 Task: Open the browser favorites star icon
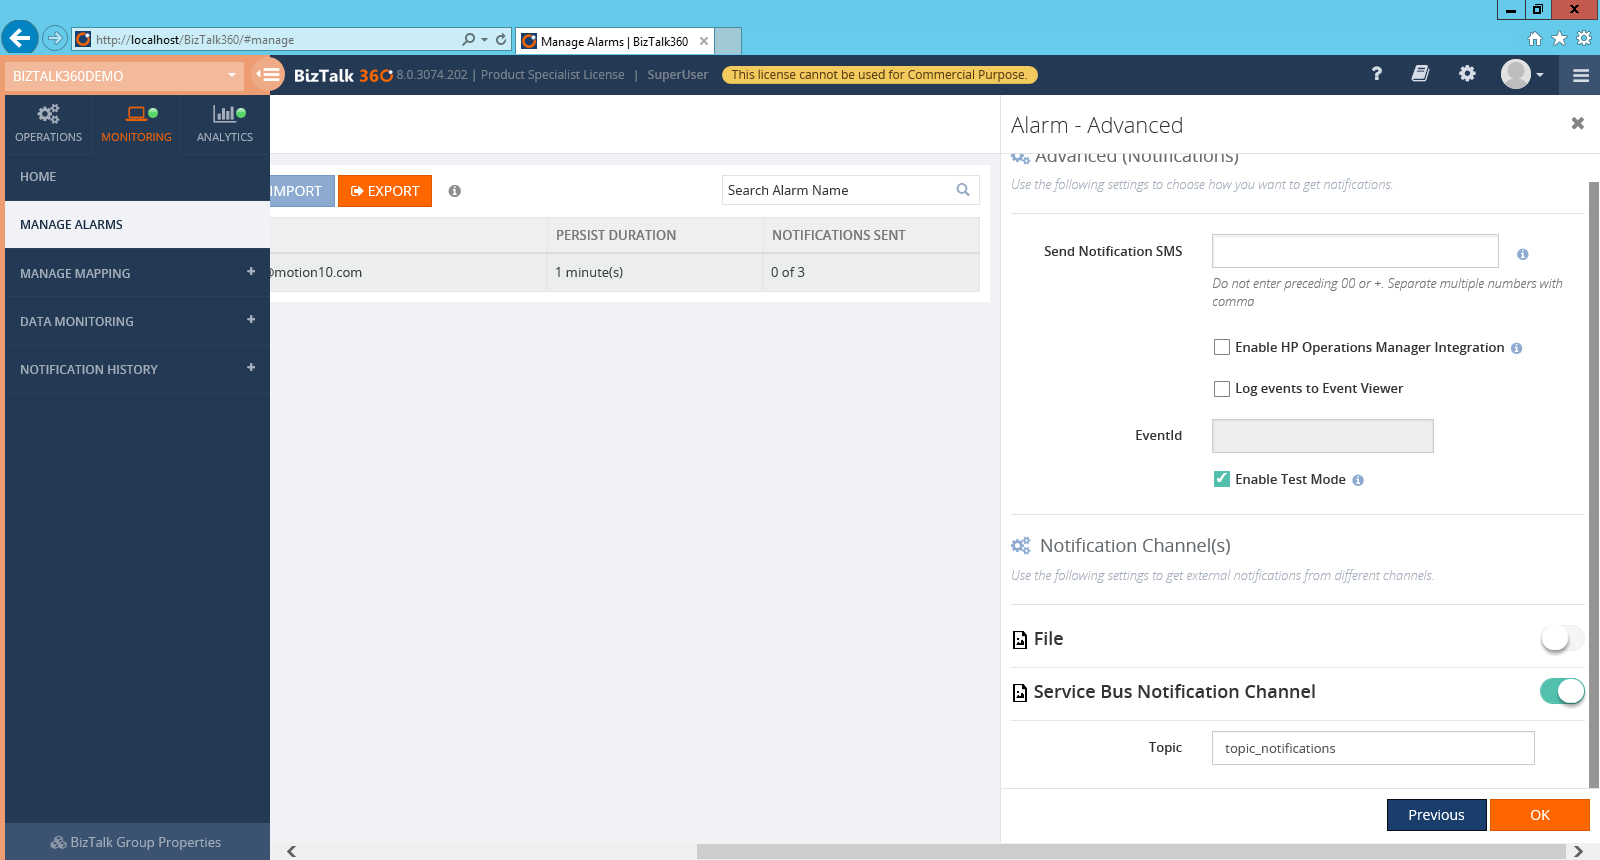[x=1559, y=39]
